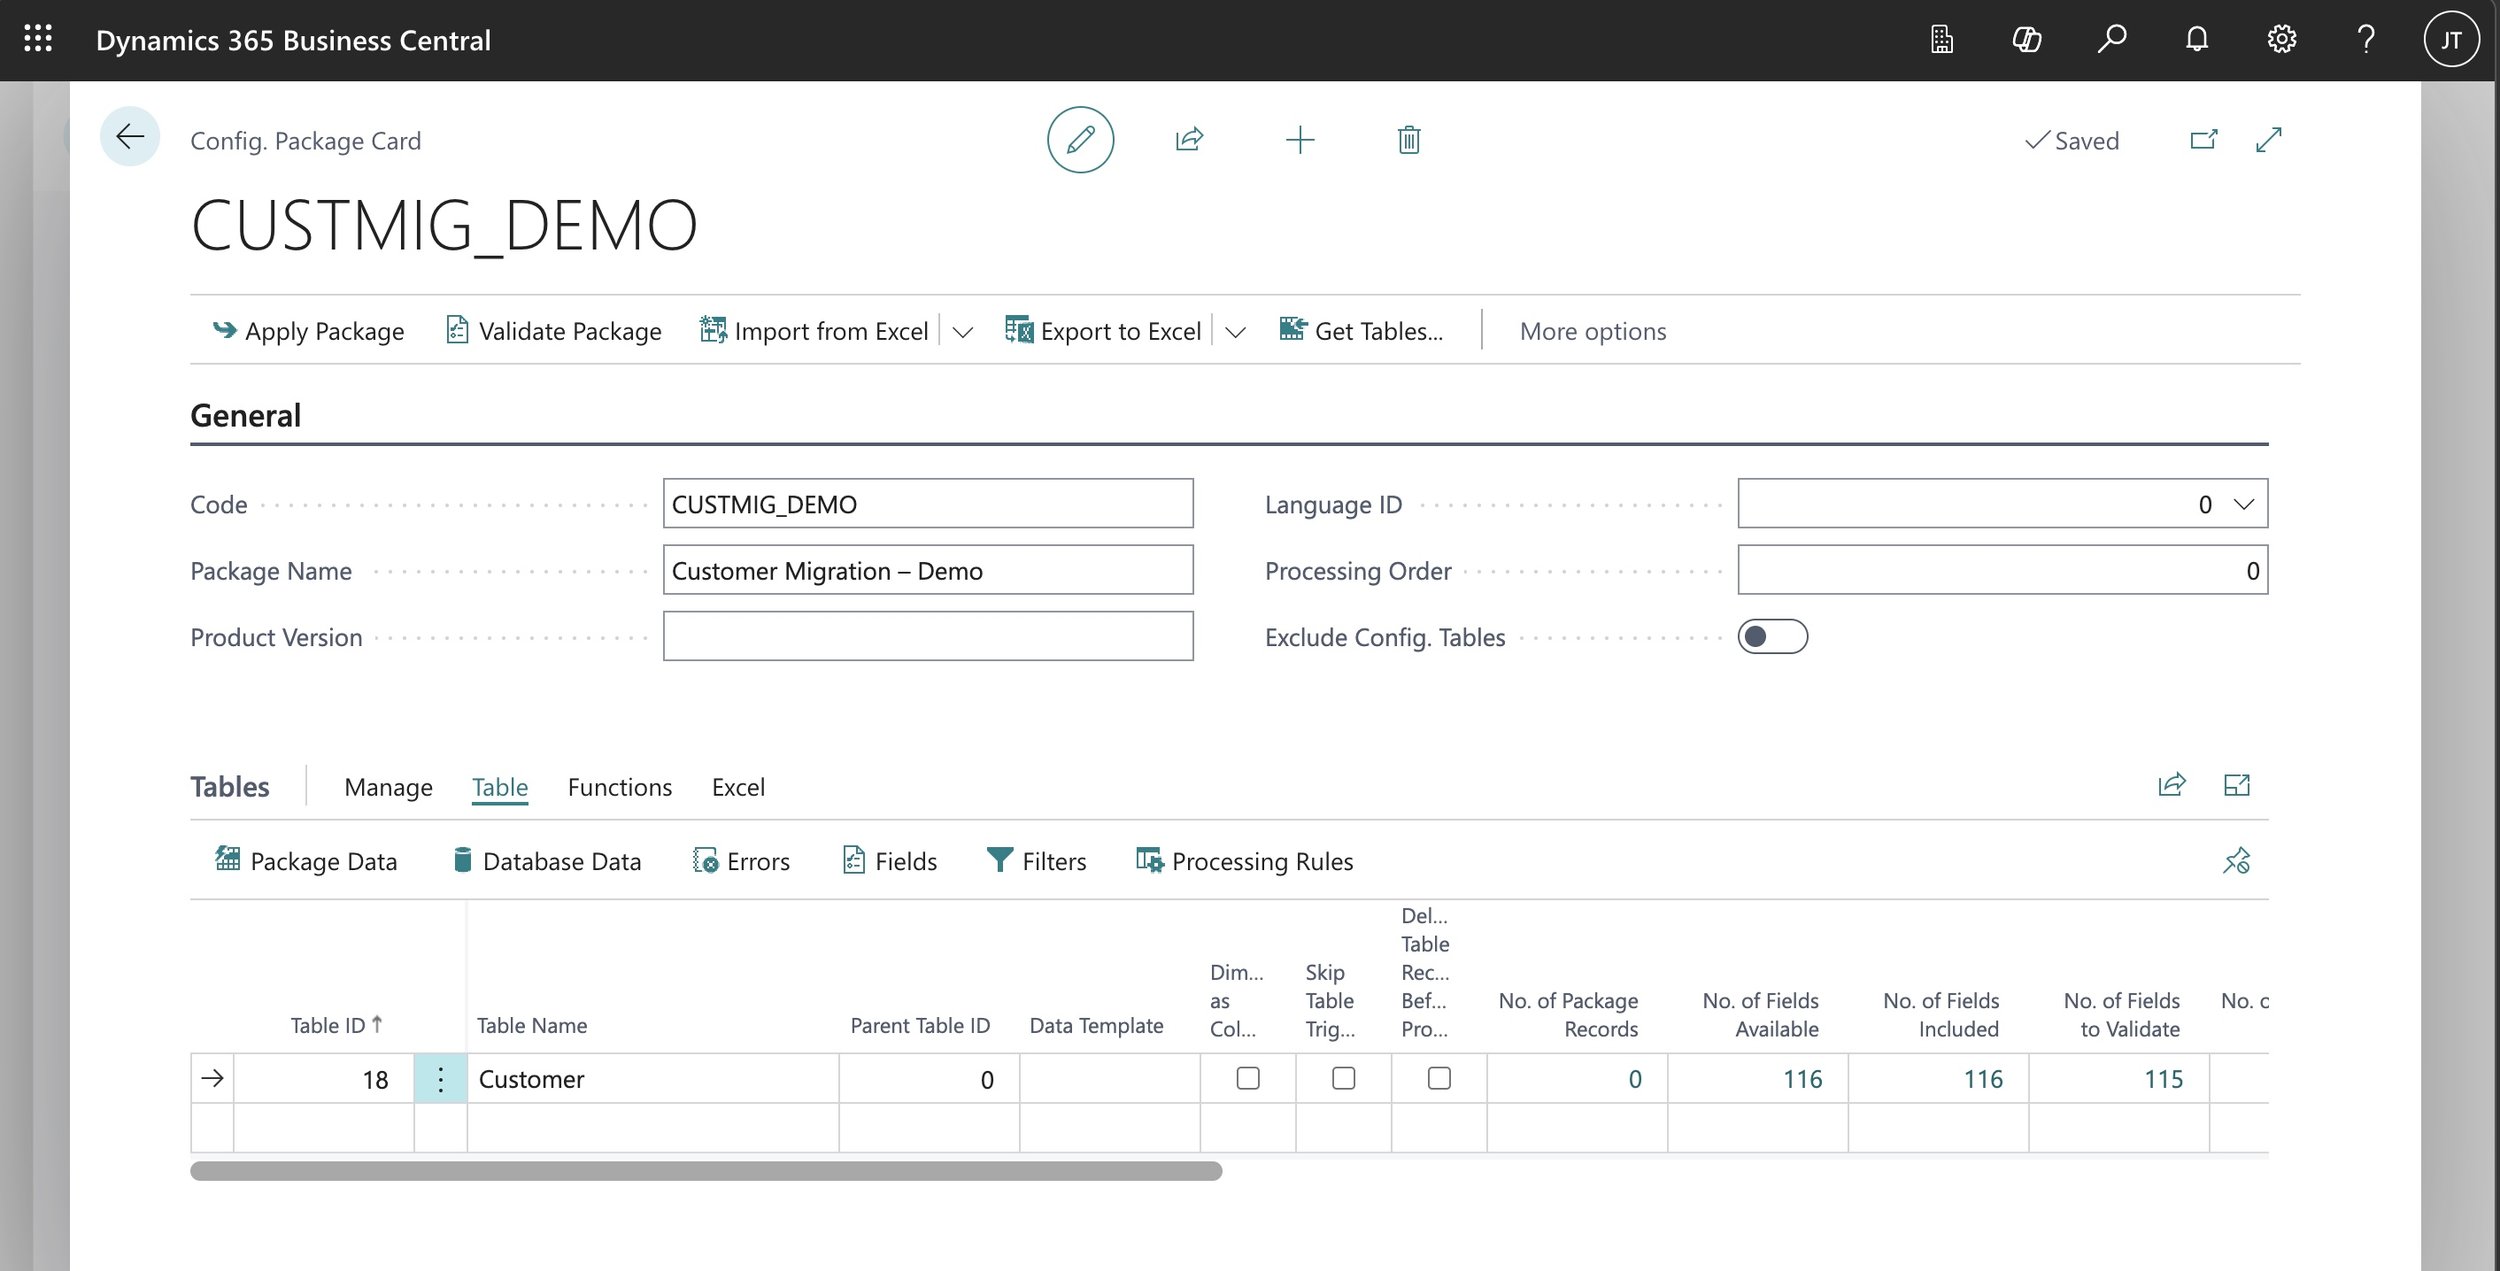The width and height of the screenshot is (2500, 1271).
Task: Check Delete Table Records Before Processing for Customer
Action: (x=1438, y=1078)
